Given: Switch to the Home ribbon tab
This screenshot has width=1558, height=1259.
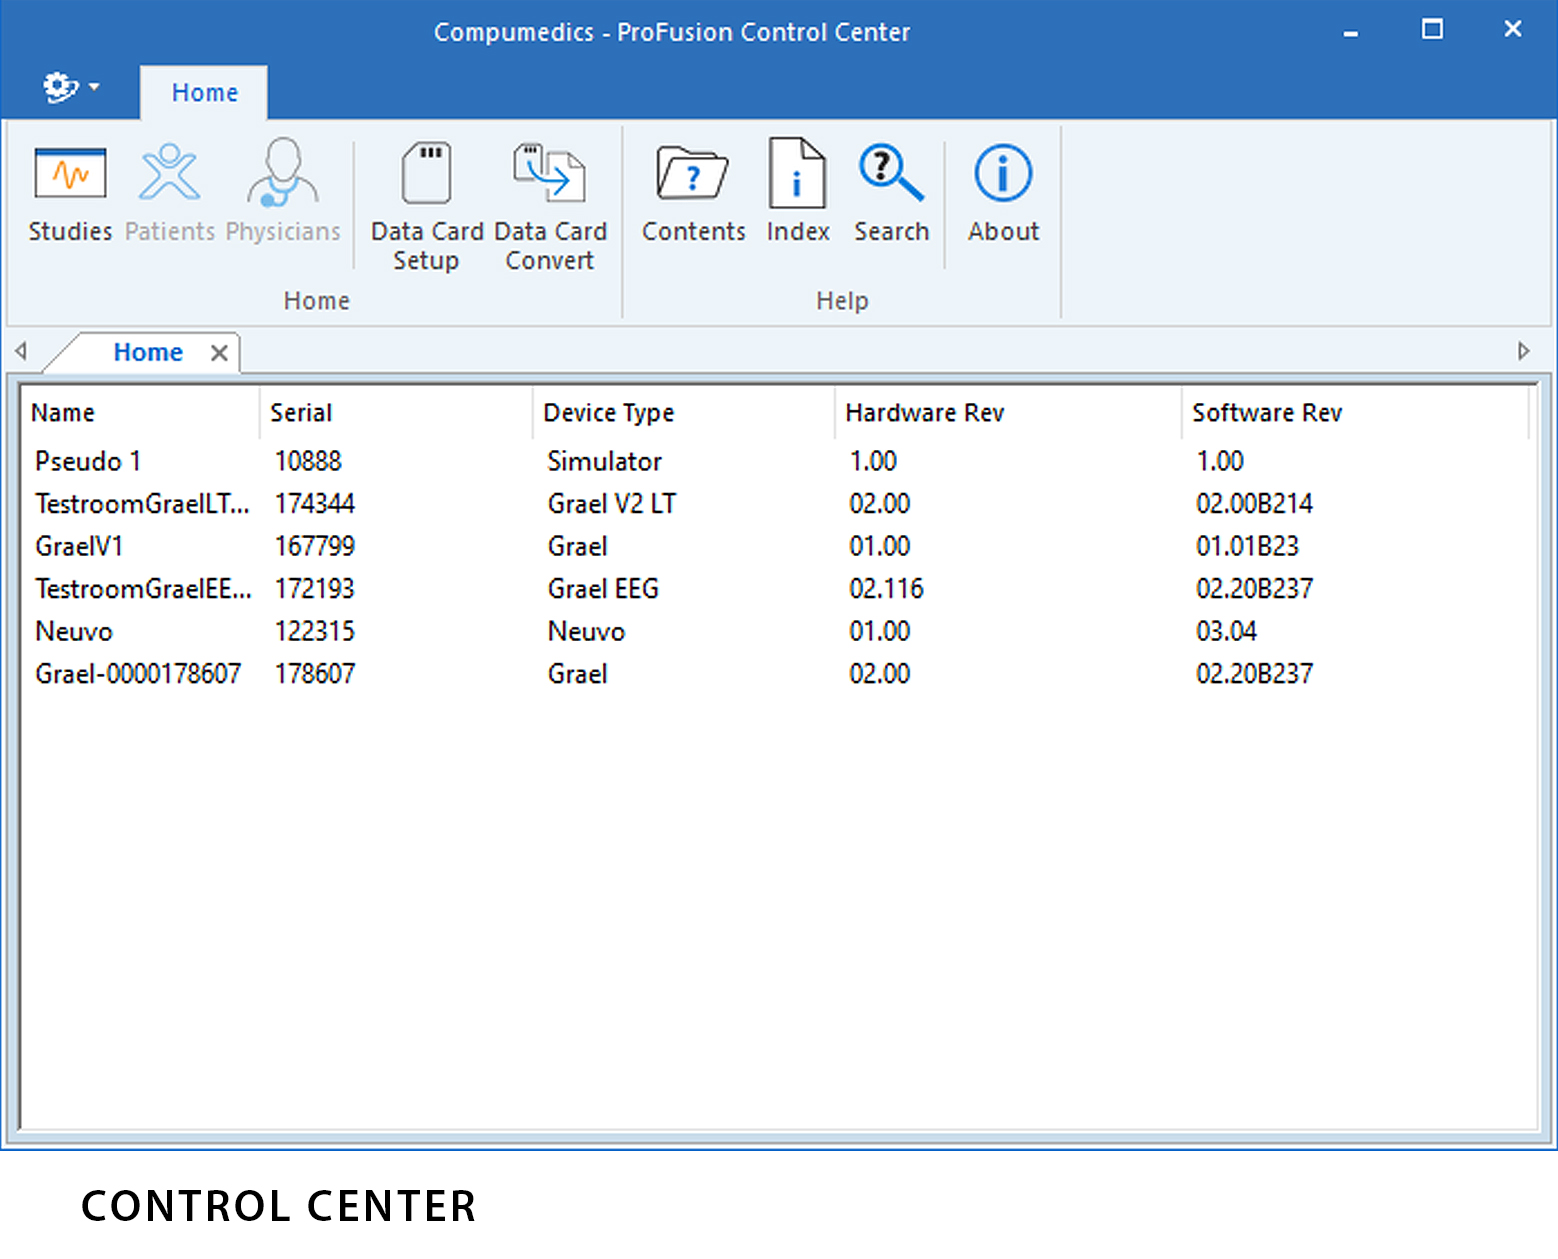Looking at the screenshot, I should [204, 92].
